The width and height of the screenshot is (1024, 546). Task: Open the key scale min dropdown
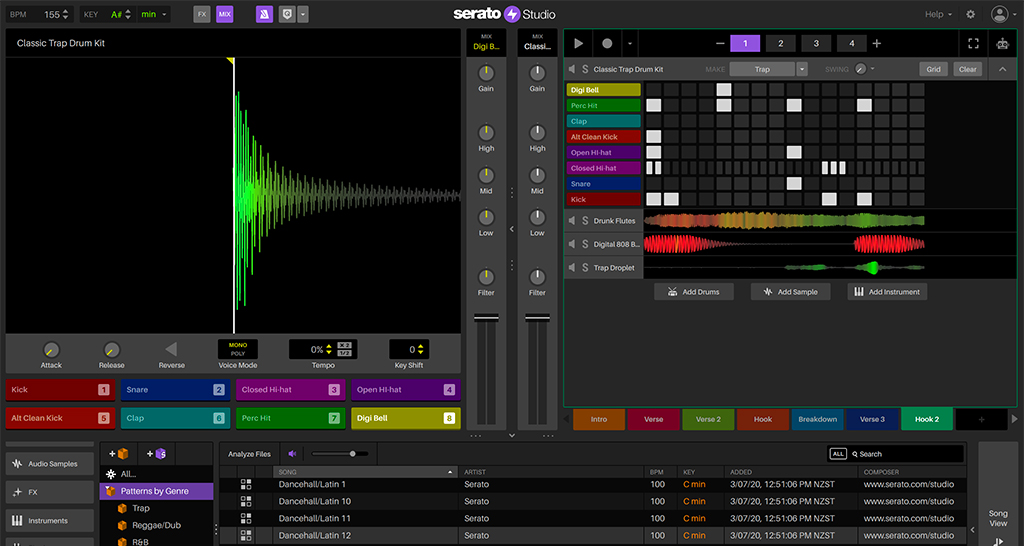pos(154,14)
